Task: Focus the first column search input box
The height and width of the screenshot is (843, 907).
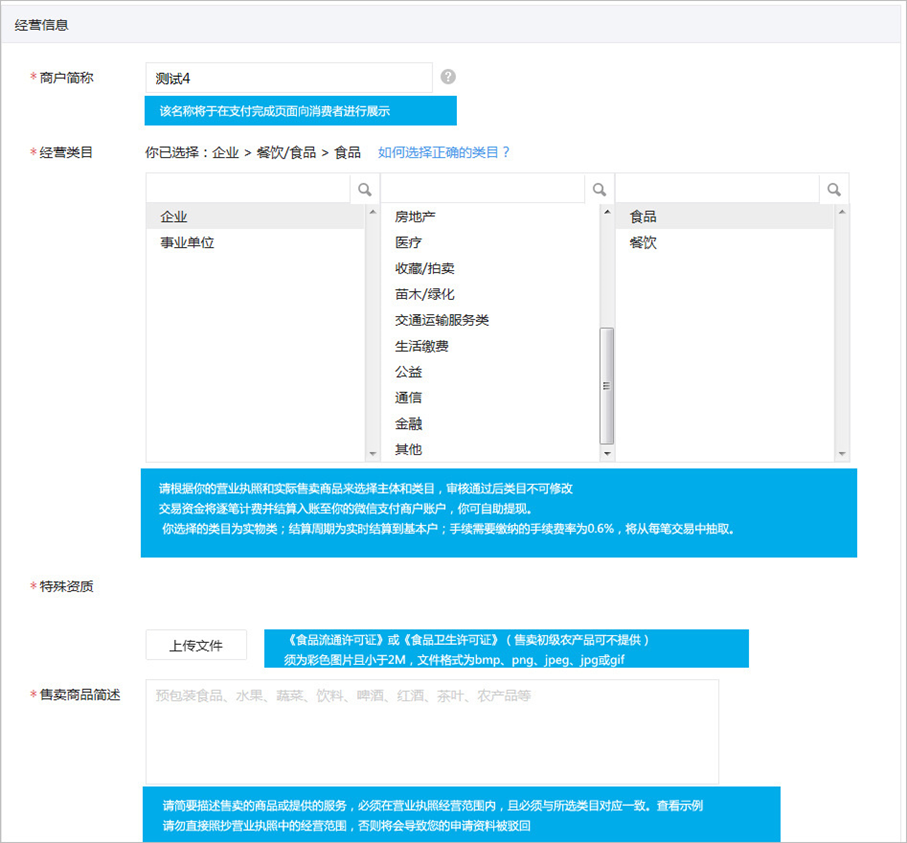Action: (247, 188)
